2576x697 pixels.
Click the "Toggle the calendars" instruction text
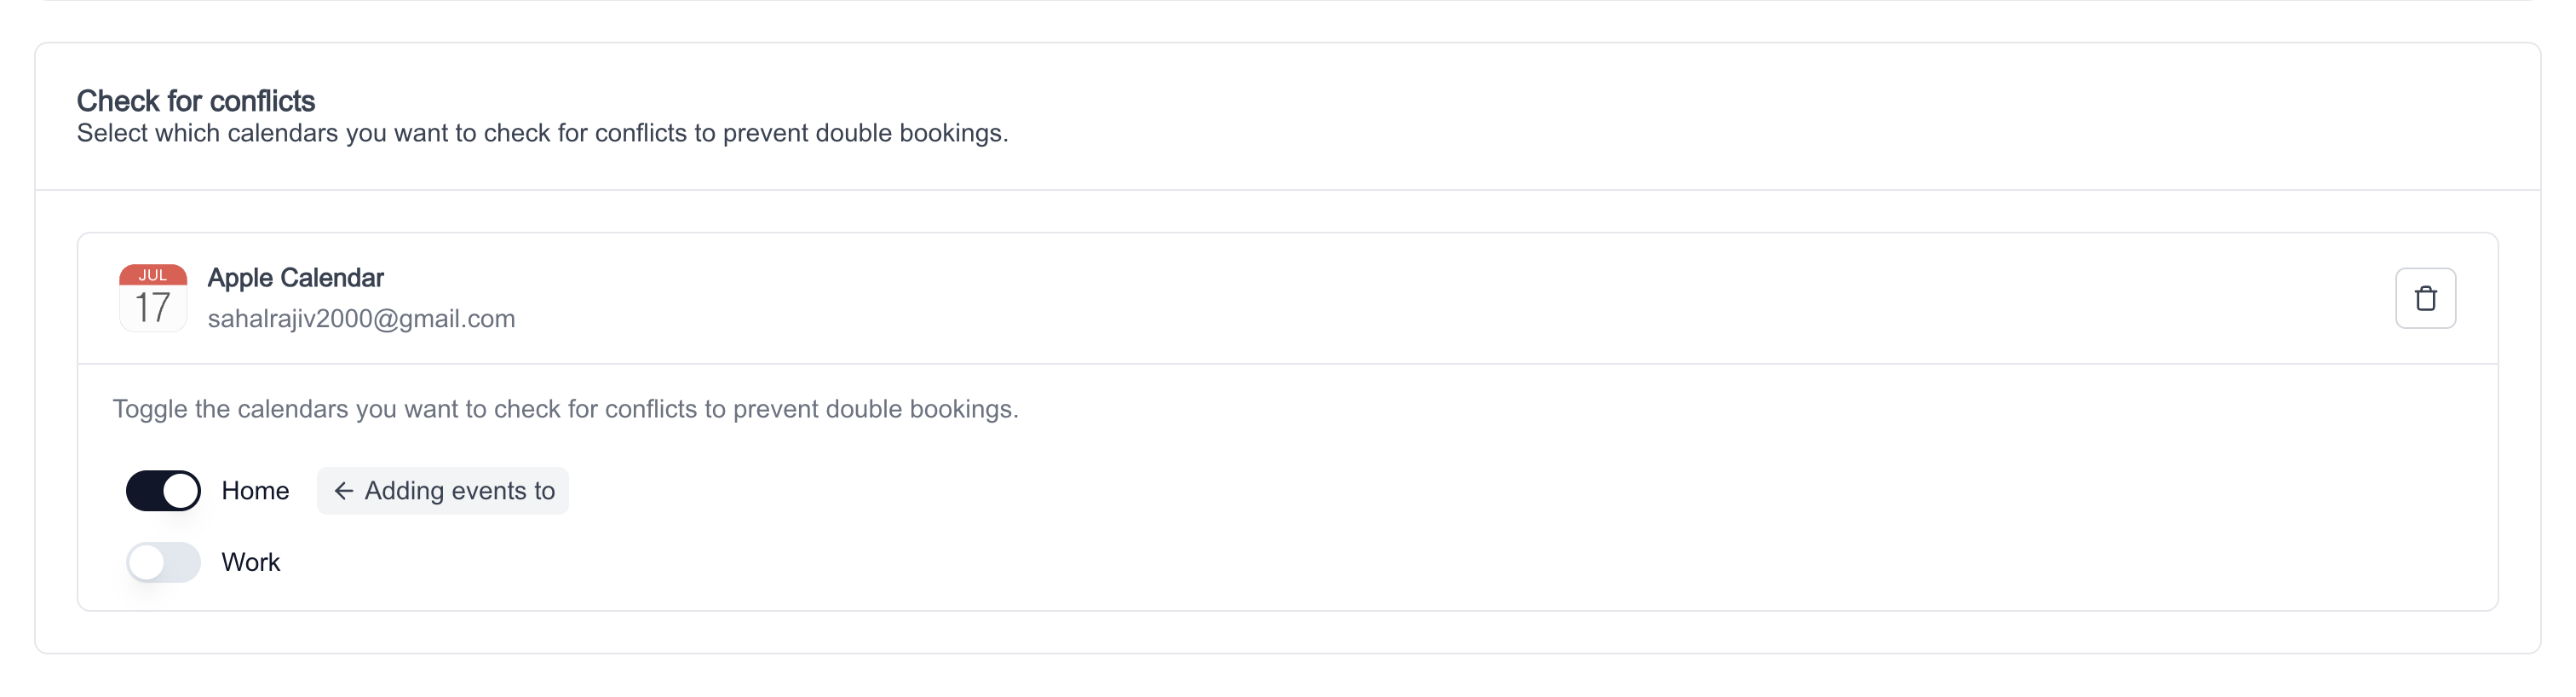click(x=565, y=409)
